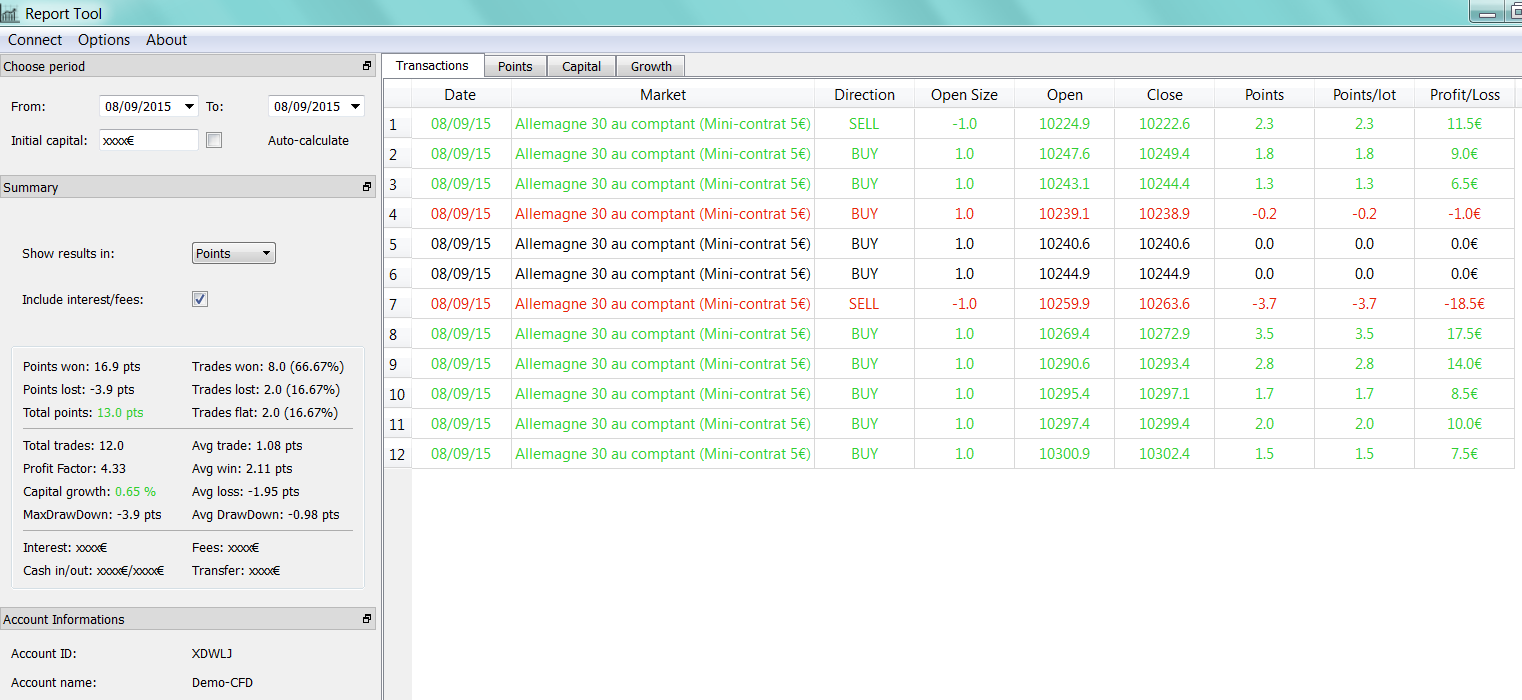Undock the Summary panel
Screen dimensions: 1522x700
pyautogui.click(x=367, y=187)
